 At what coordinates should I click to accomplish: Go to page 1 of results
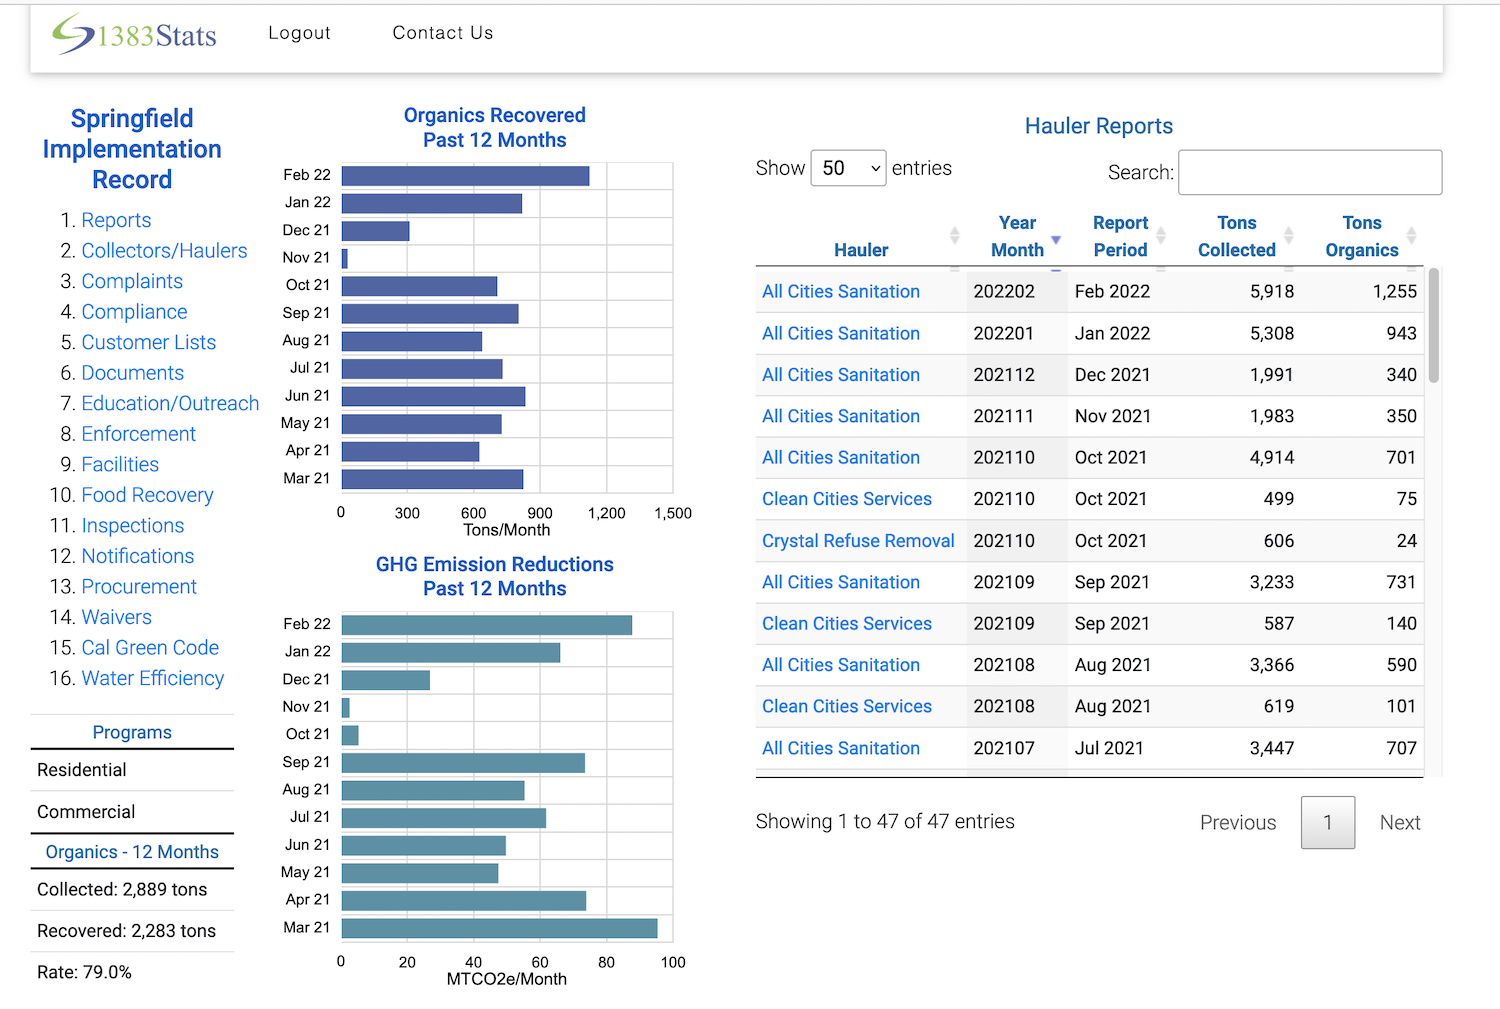(1327, 822)
